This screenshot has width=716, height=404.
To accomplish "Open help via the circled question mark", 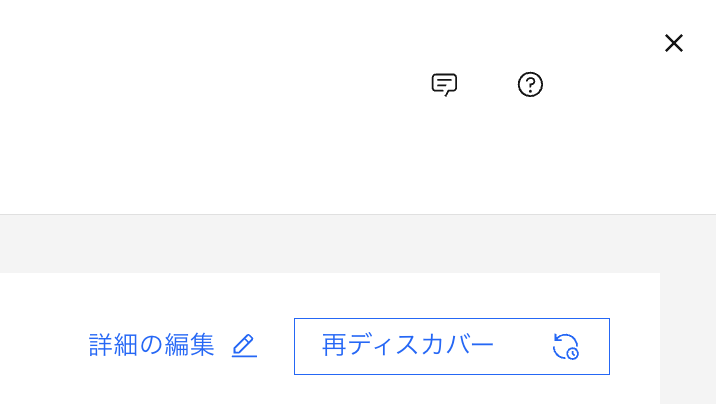I will [x=530, y=85].
